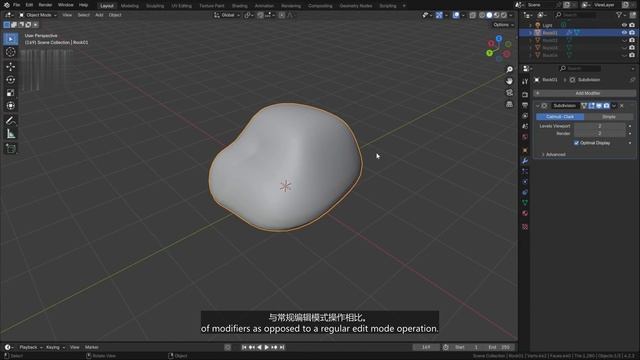This screenshot has height=360, width=640.
Task: Switch to material preview shading
Action: (x=496, y=15)
